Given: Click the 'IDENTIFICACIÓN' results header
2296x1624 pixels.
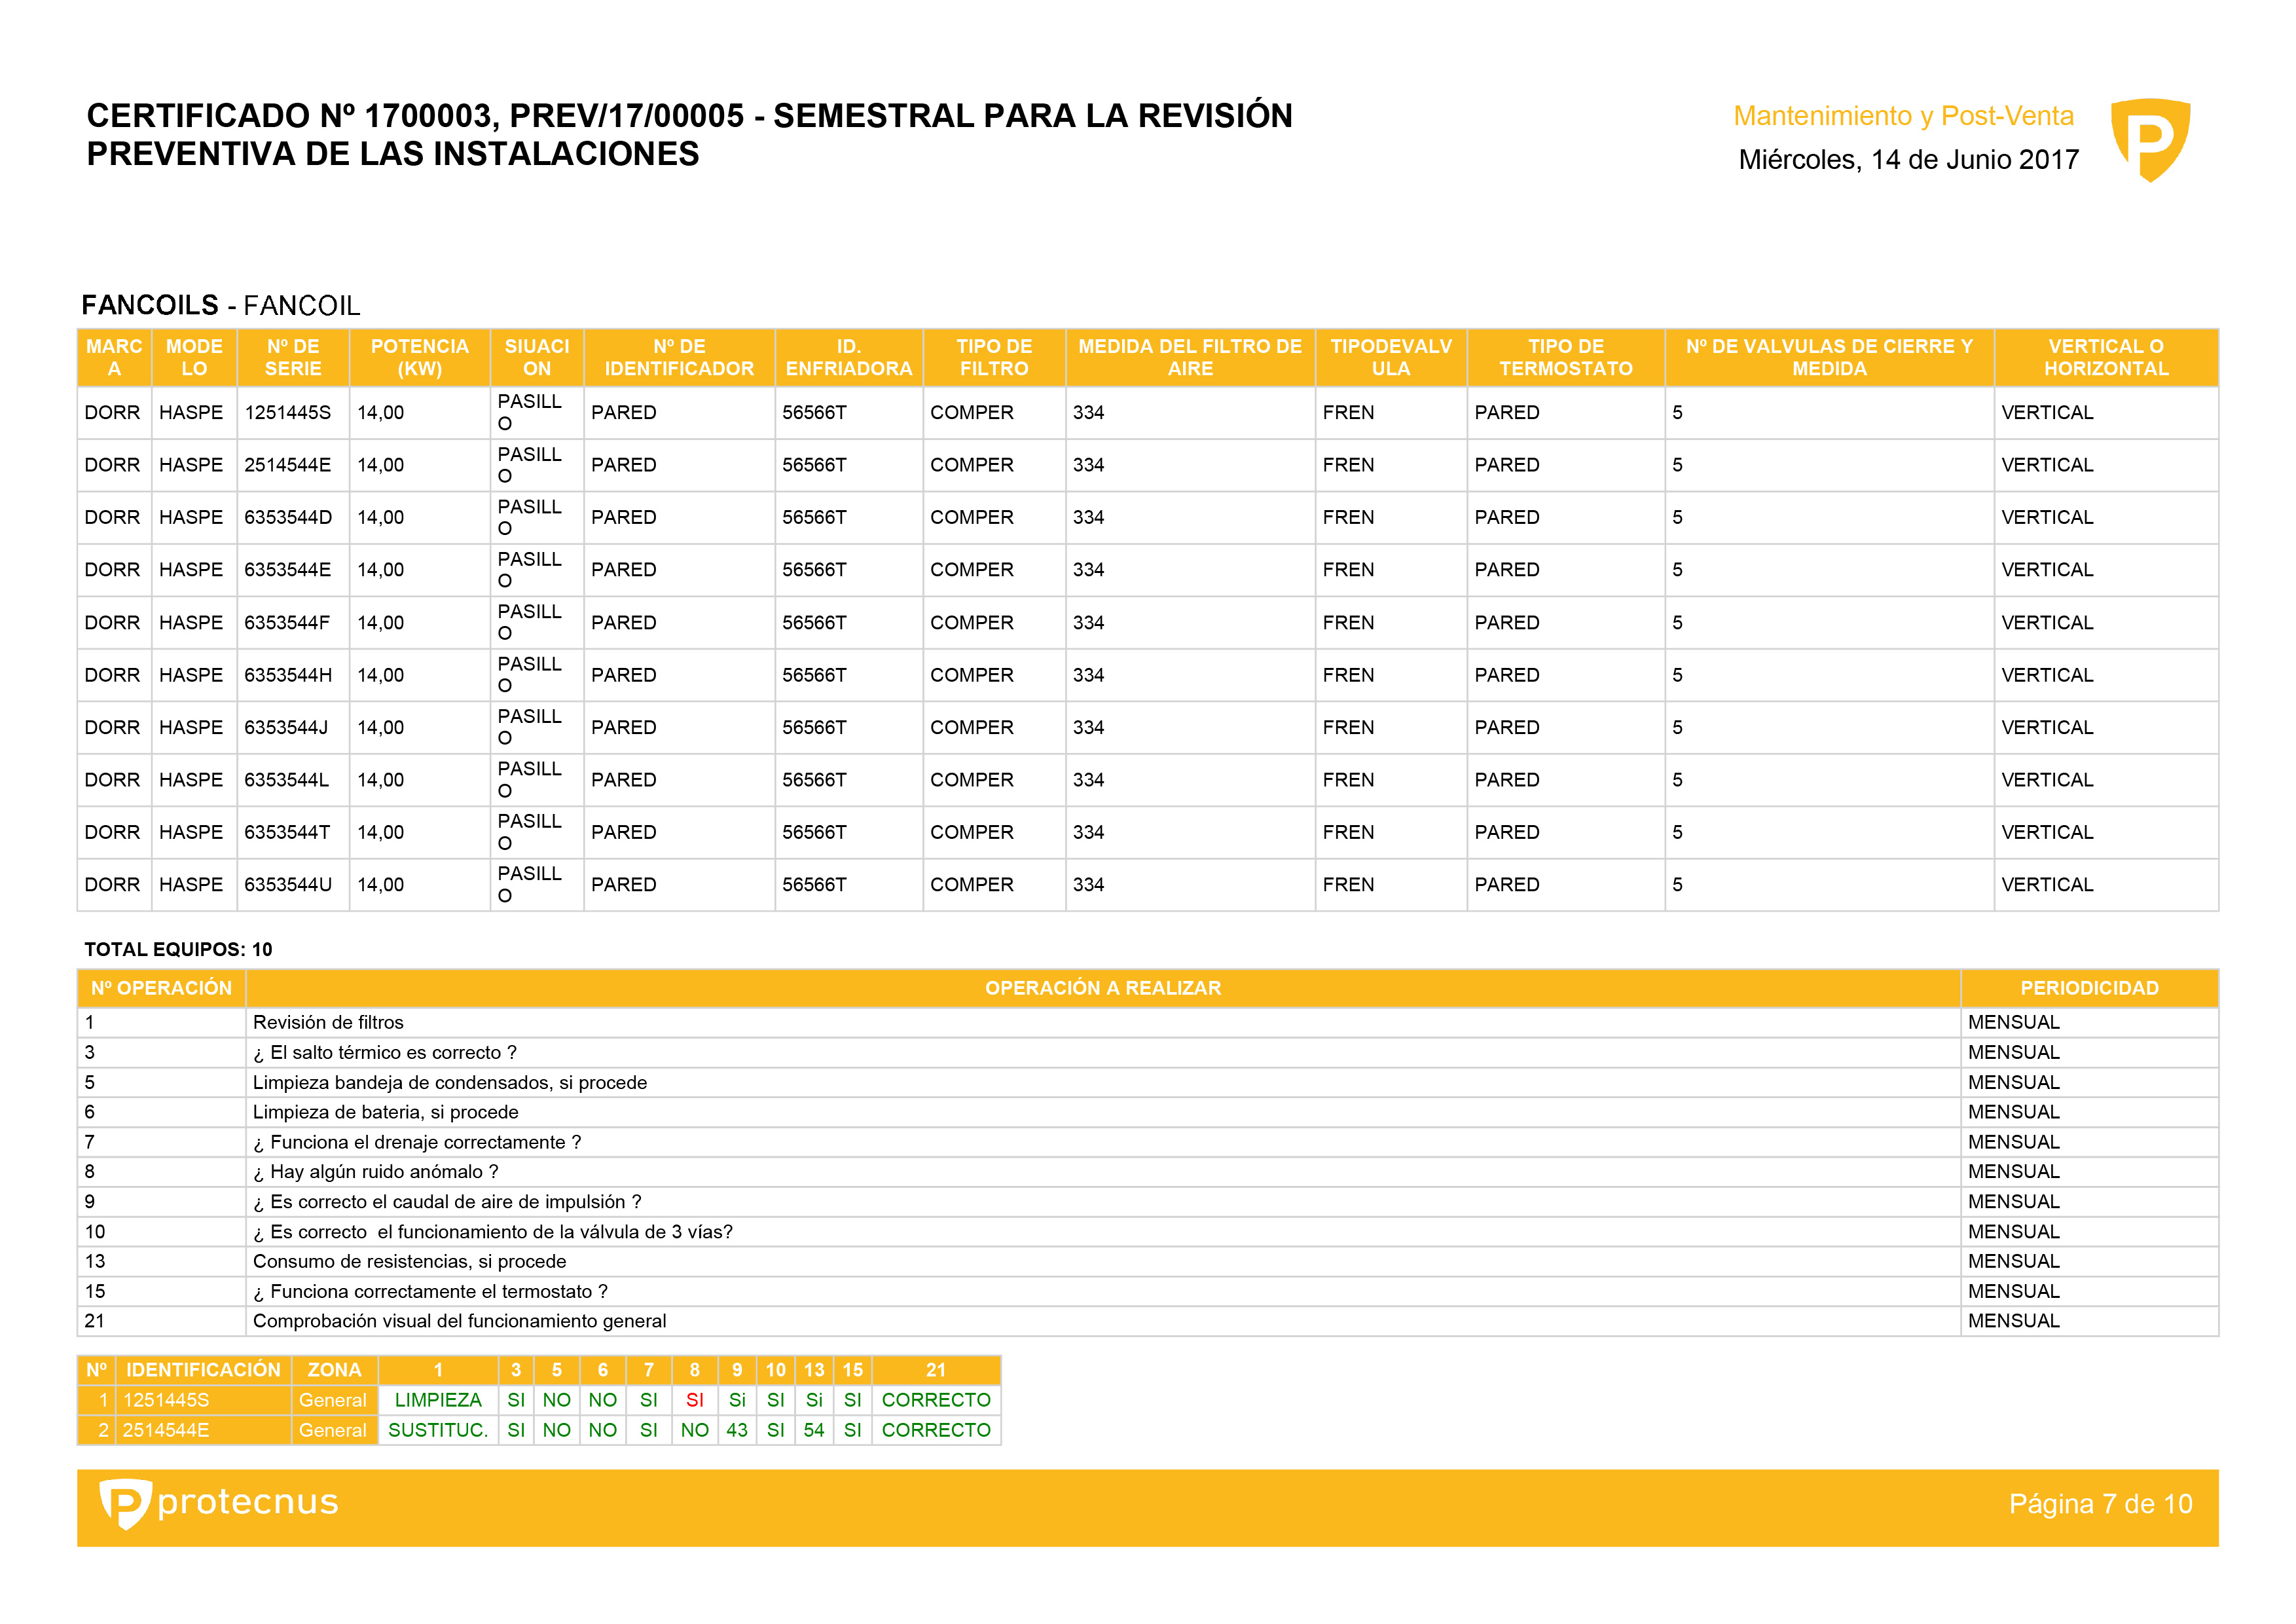Looking at the screenshot, I should pos(203,1370).
